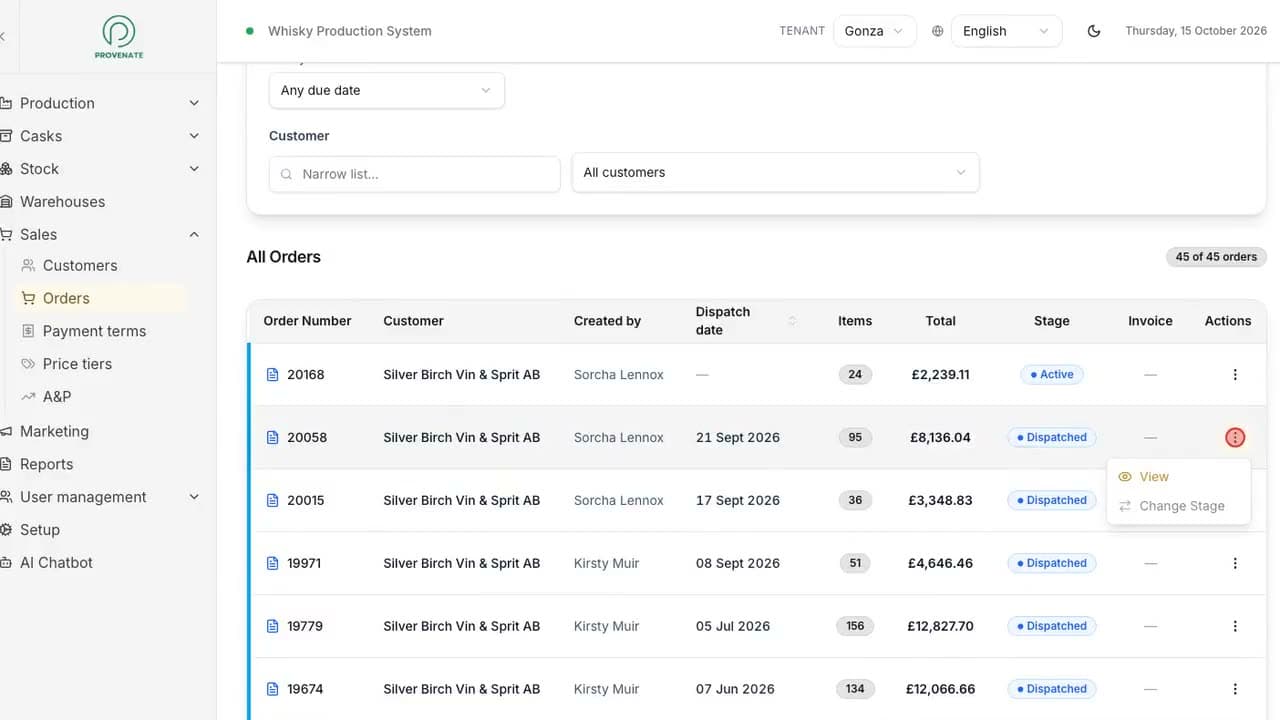Image resolution: width=1280 pixels, height=720 pixels.
Task: Open actions menu for order 19674
Action: pyautogui.click(x=1235, y=690)
